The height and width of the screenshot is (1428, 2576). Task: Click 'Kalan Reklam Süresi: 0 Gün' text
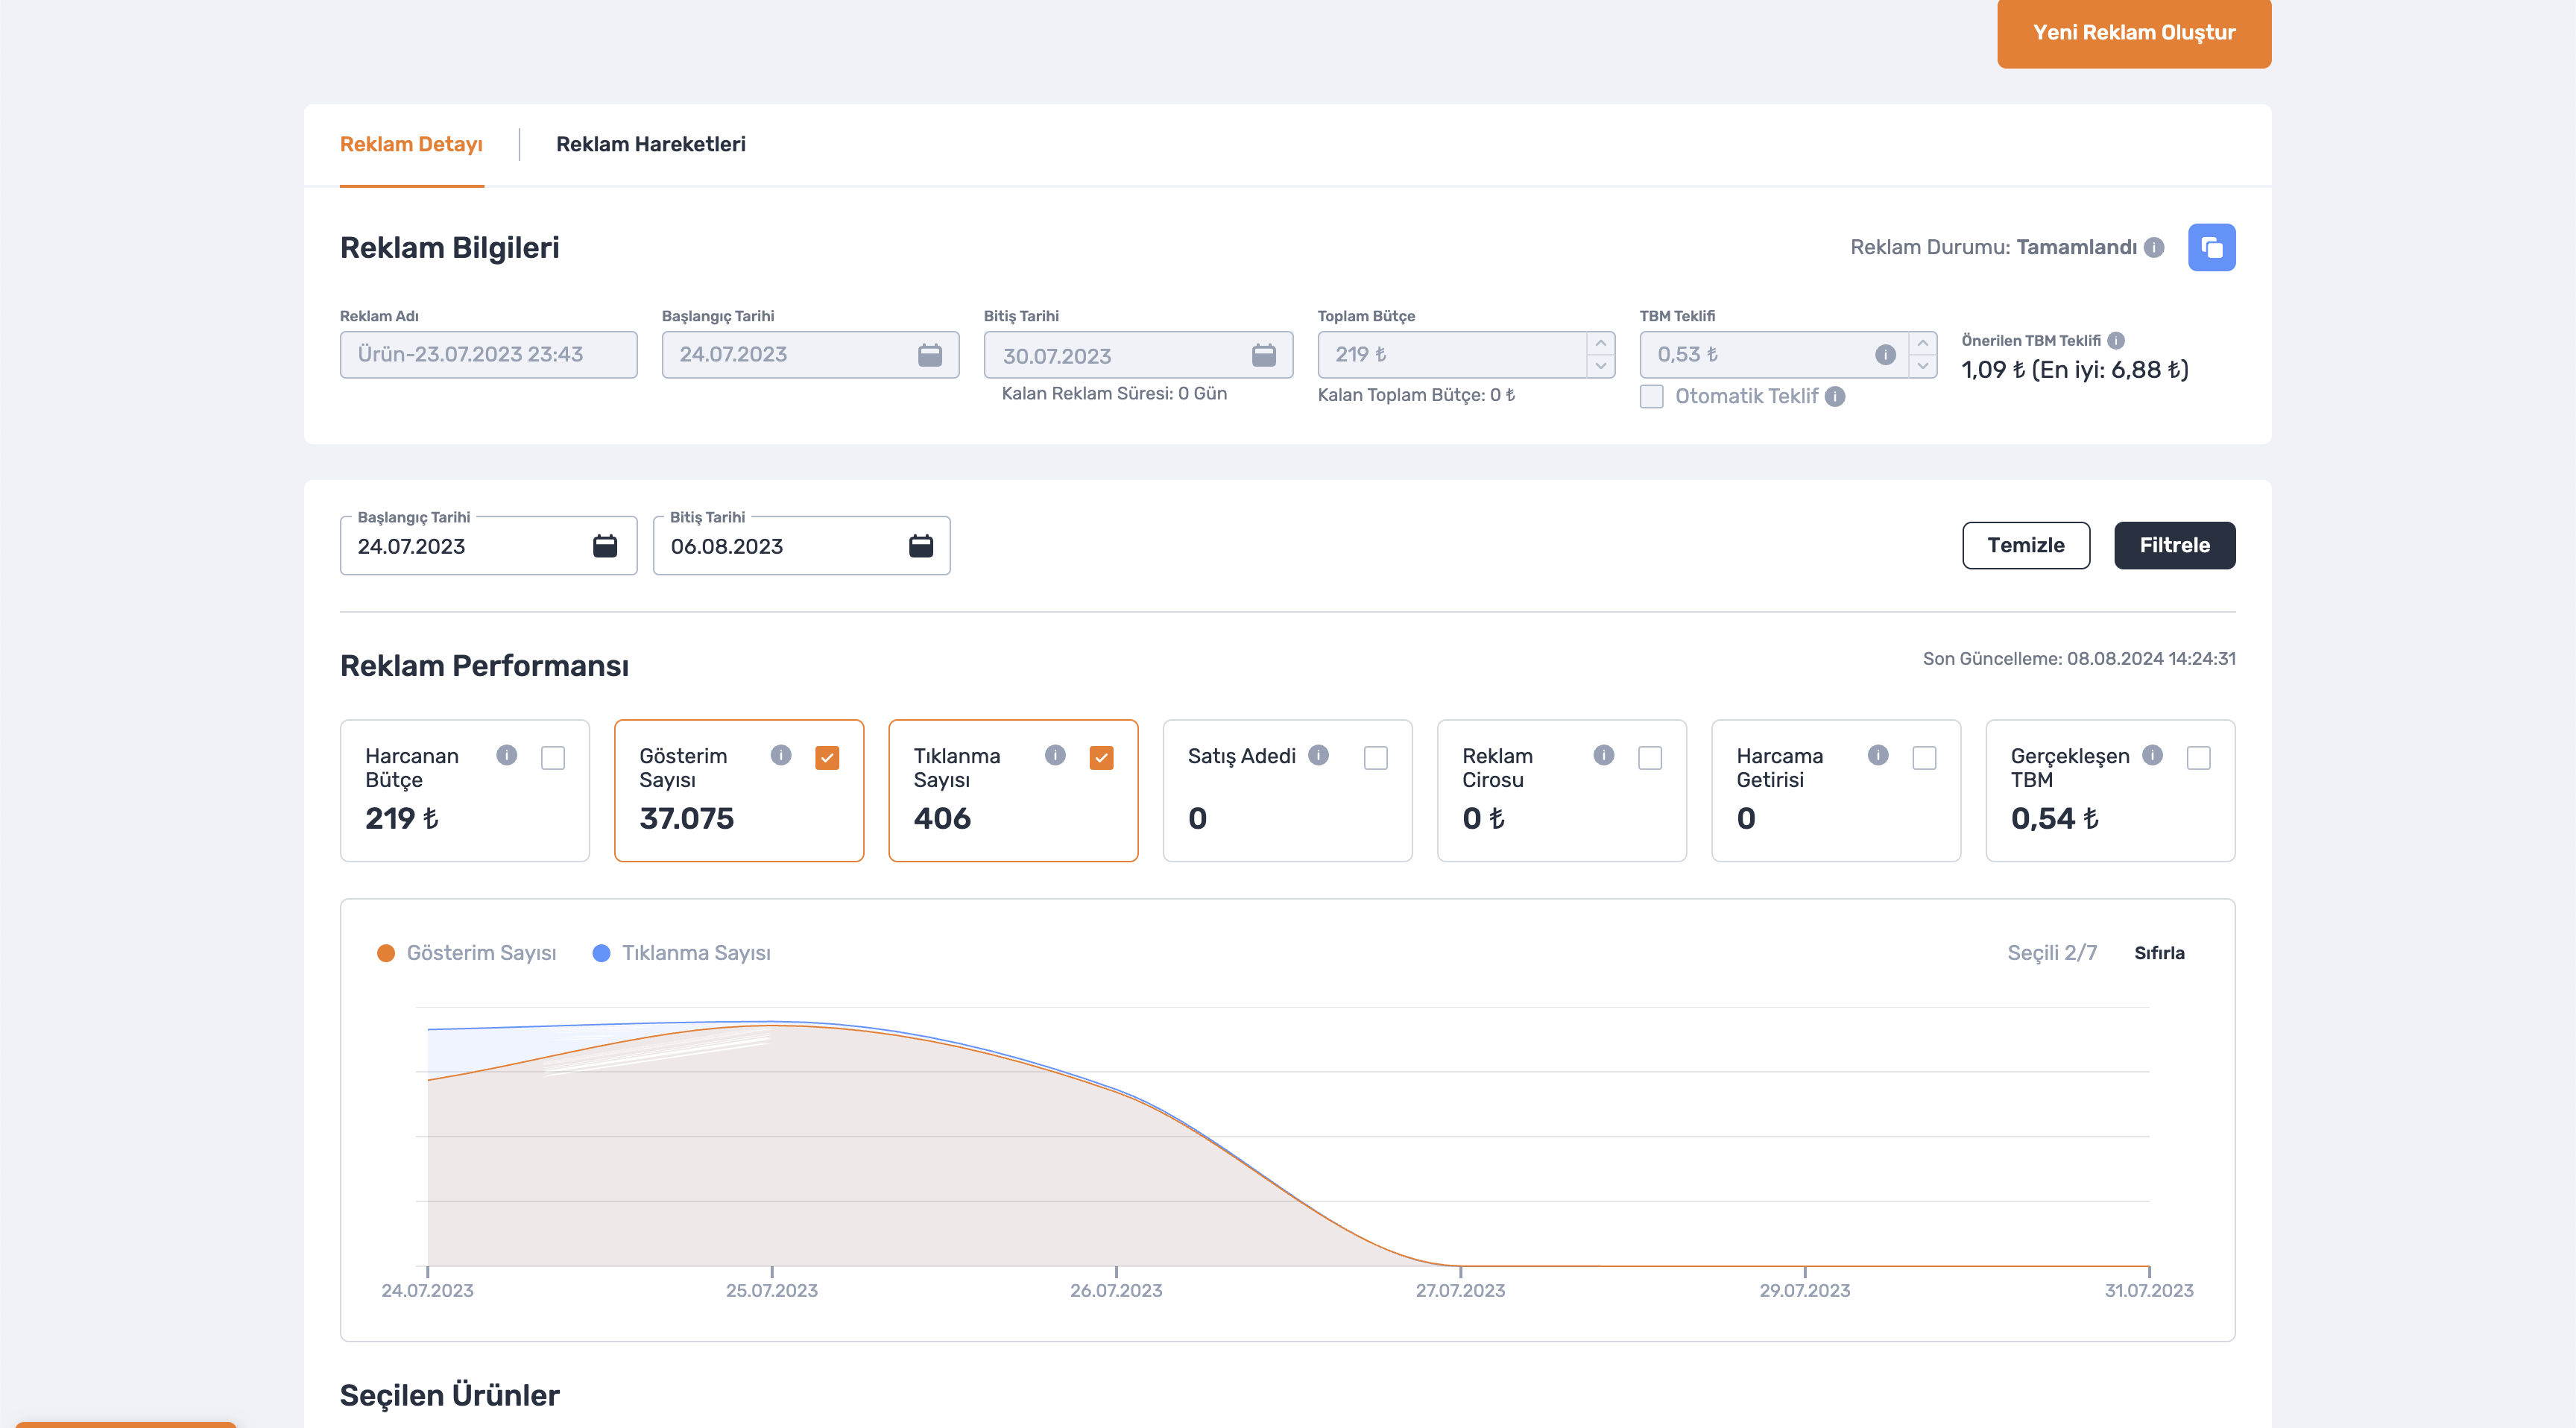coord(1114,393)
